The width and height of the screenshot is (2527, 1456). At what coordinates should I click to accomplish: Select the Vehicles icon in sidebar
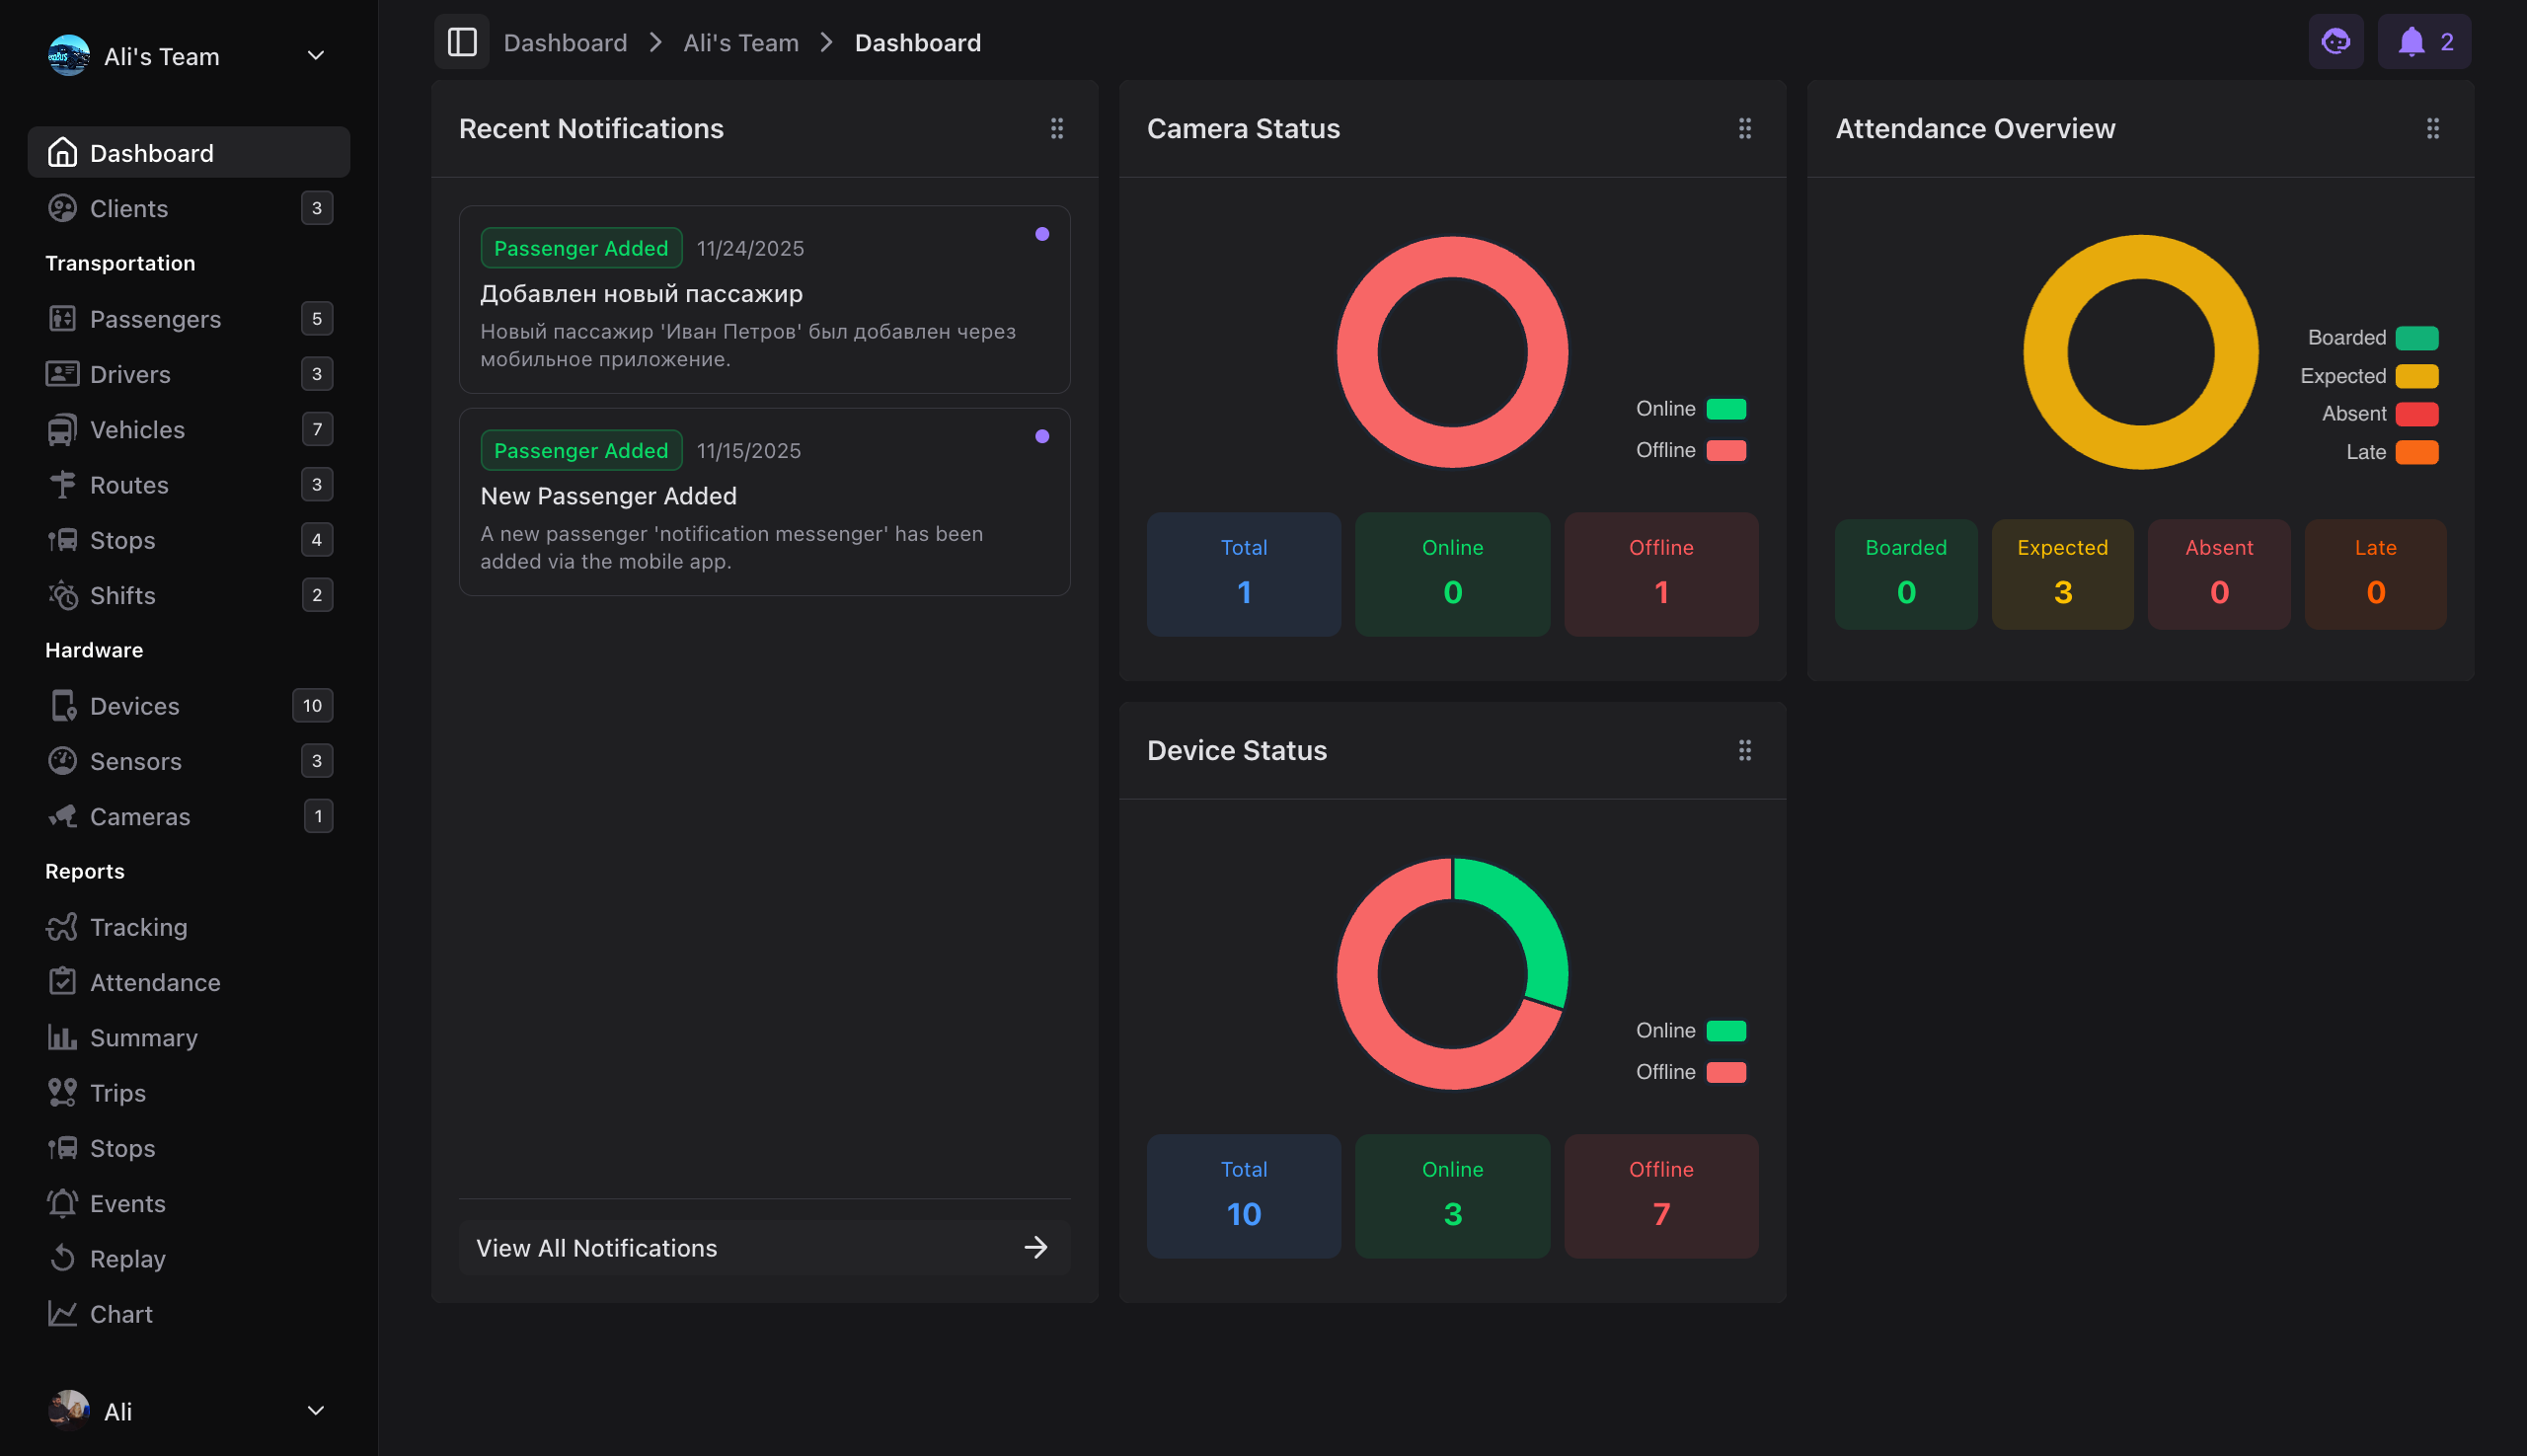(62, 429)
